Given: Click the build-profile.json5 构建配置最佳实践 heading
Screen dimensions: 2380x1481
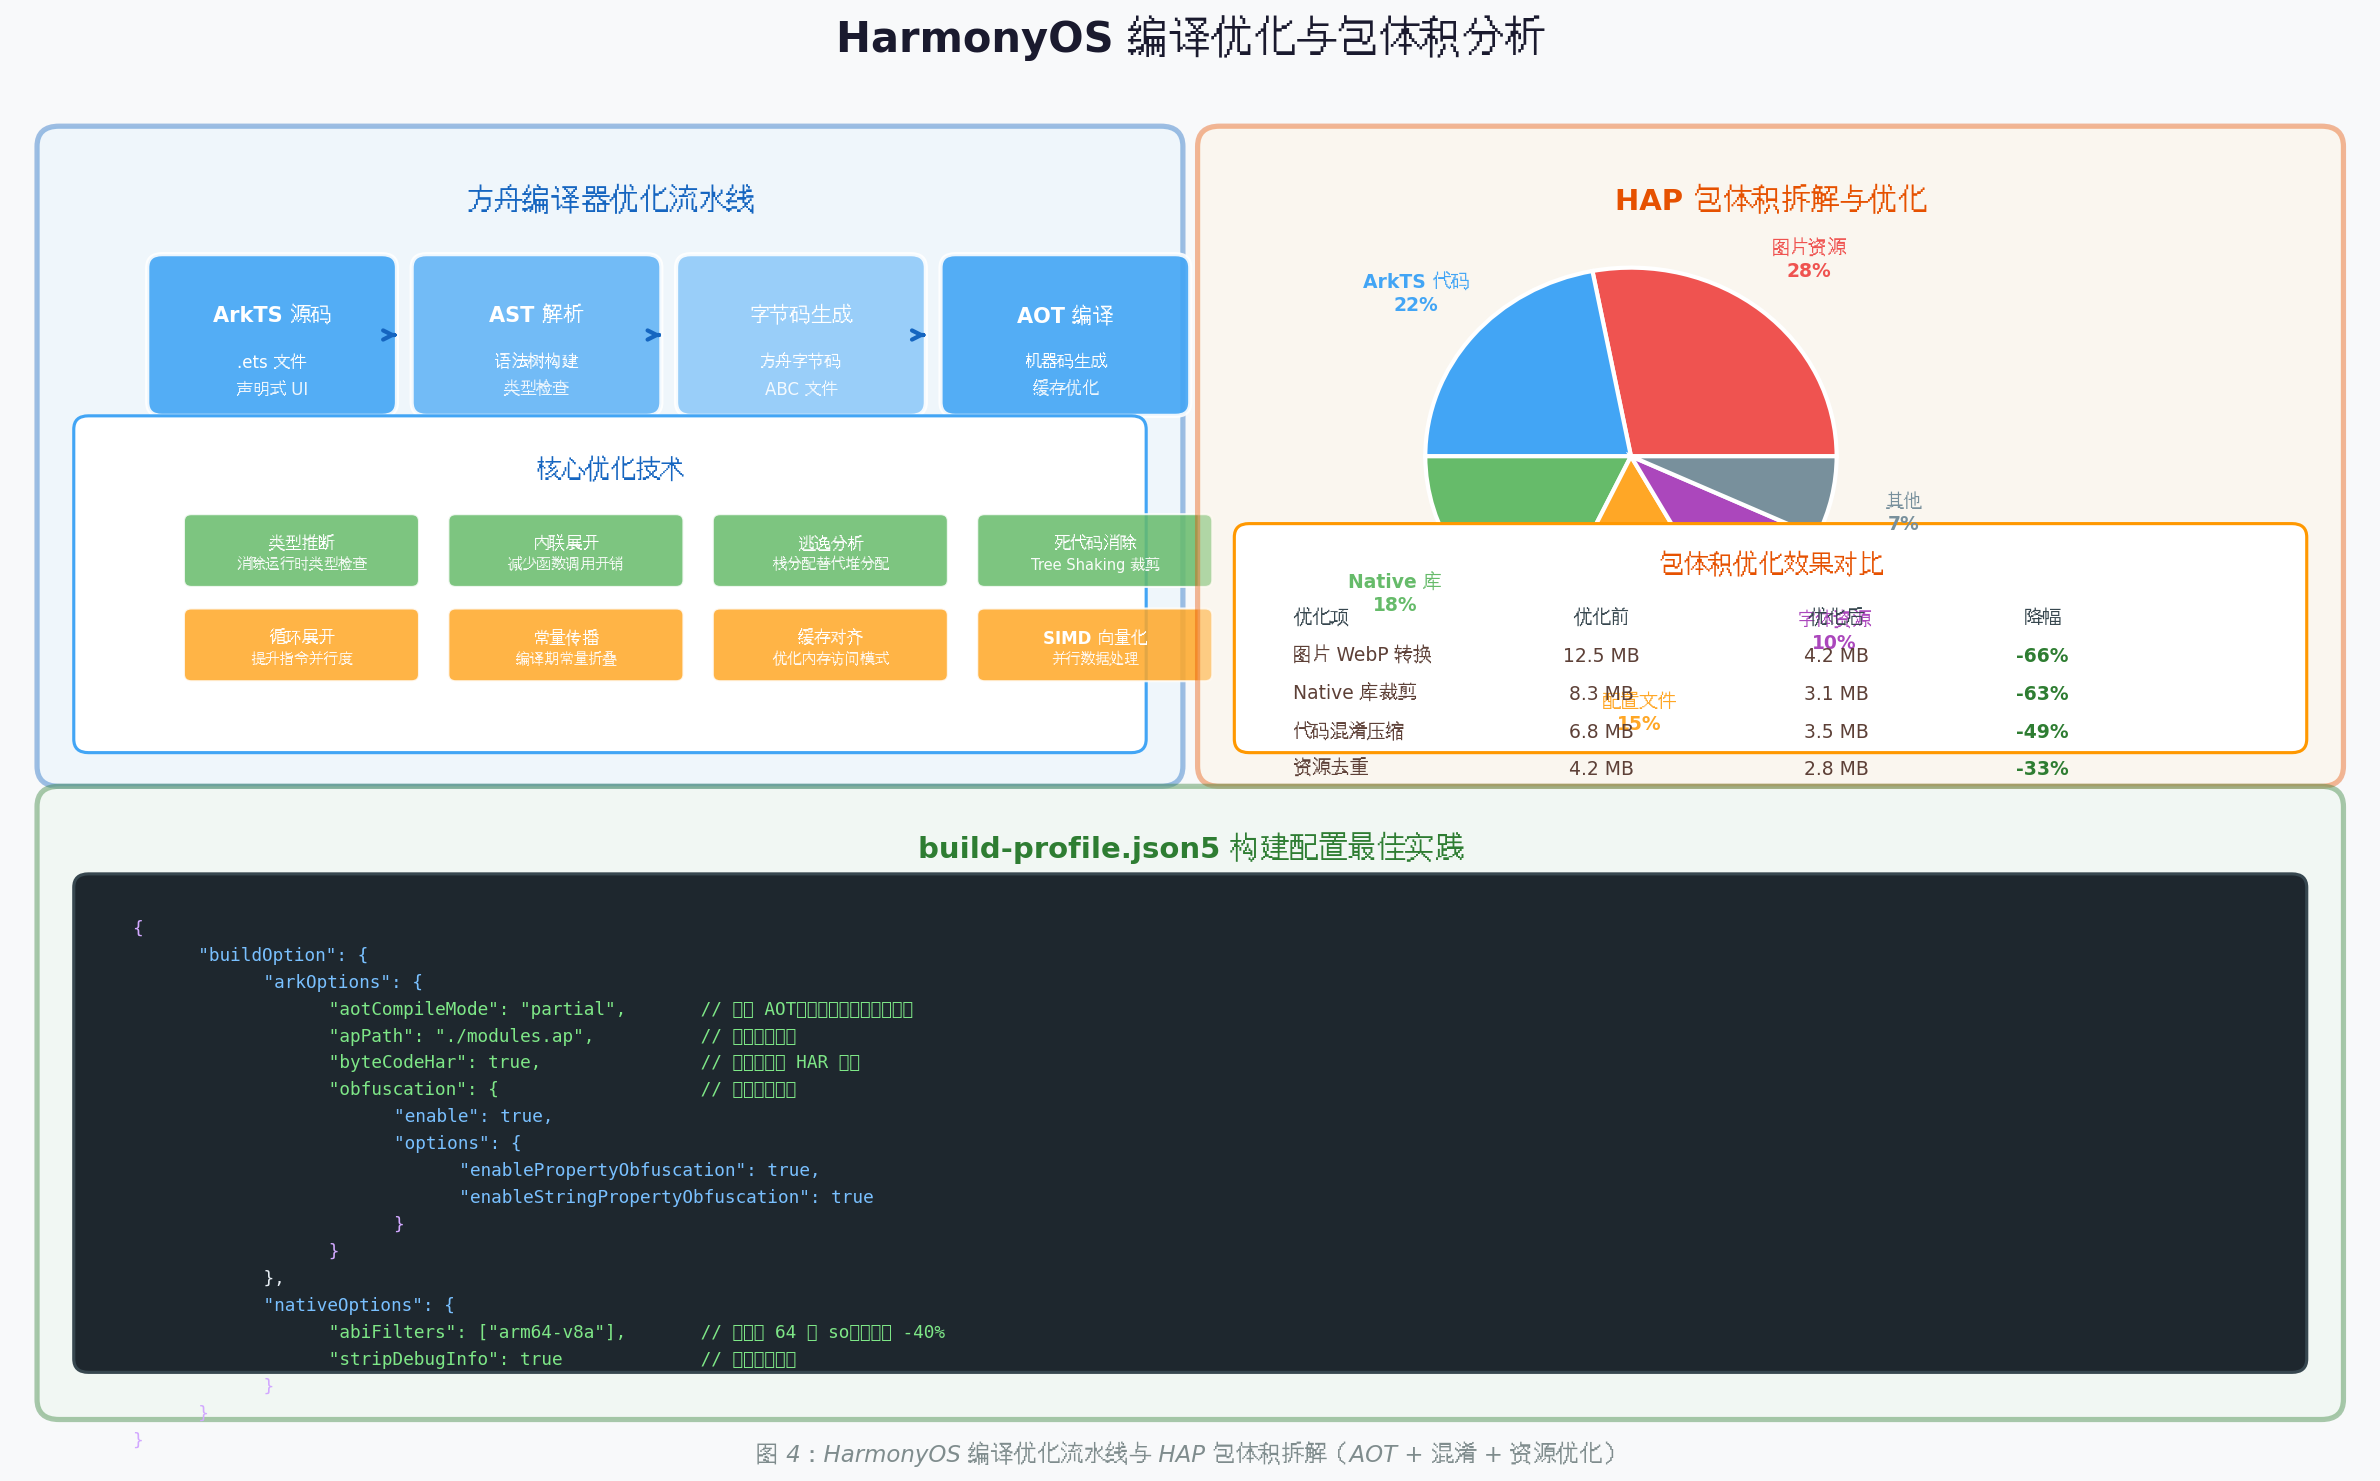Looking at the screenshot, I should 1191,847.
